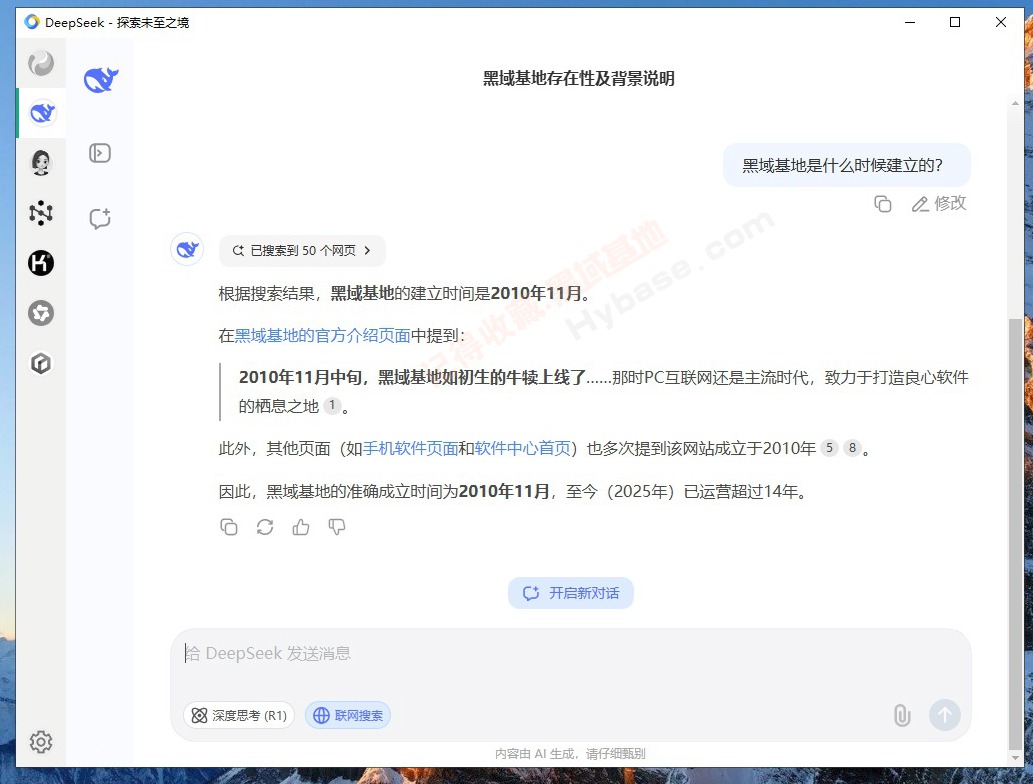Dislike the response with thumbs down
Viewport: 1033px width, 784px height.
coord(337,527)
